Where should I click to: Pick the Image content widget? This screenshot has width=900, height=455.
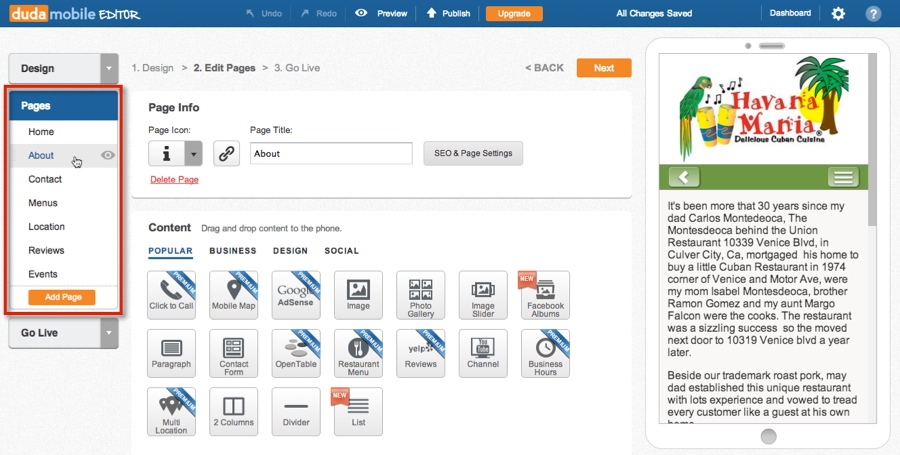pos(358,295)
